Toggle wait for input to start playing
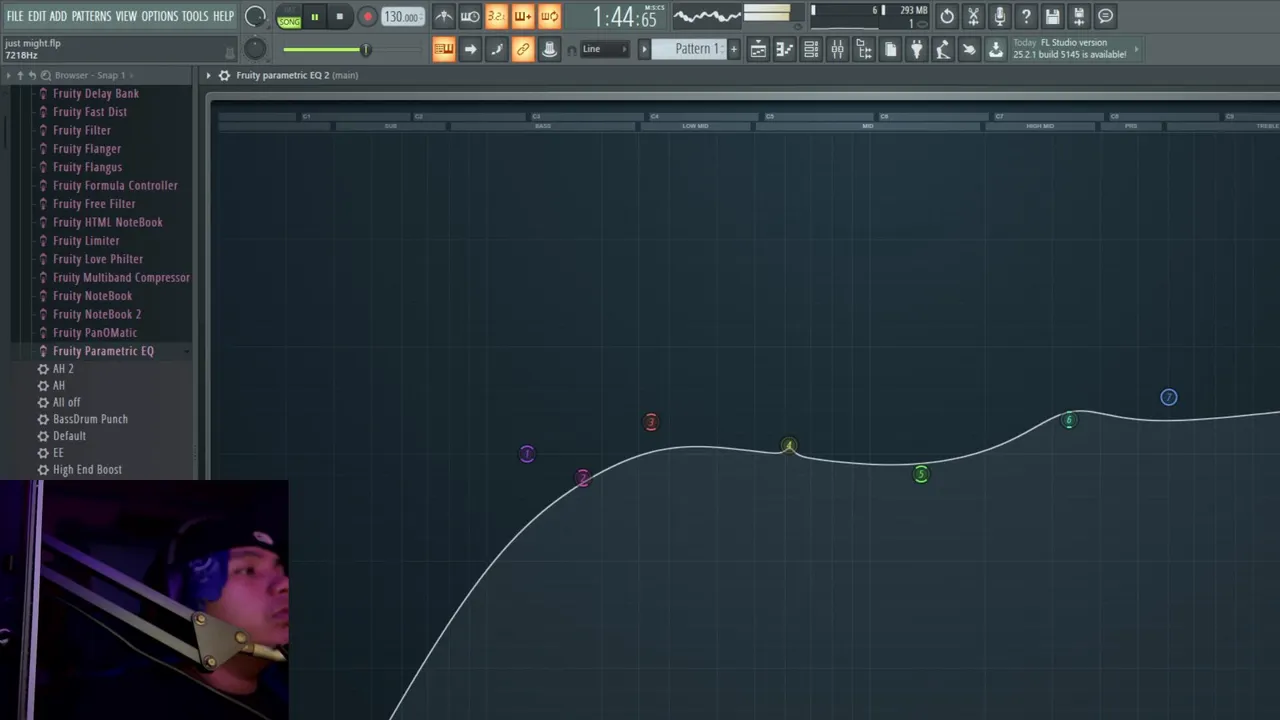Viewport: 1280px width, 720px height. pos(469,16)
